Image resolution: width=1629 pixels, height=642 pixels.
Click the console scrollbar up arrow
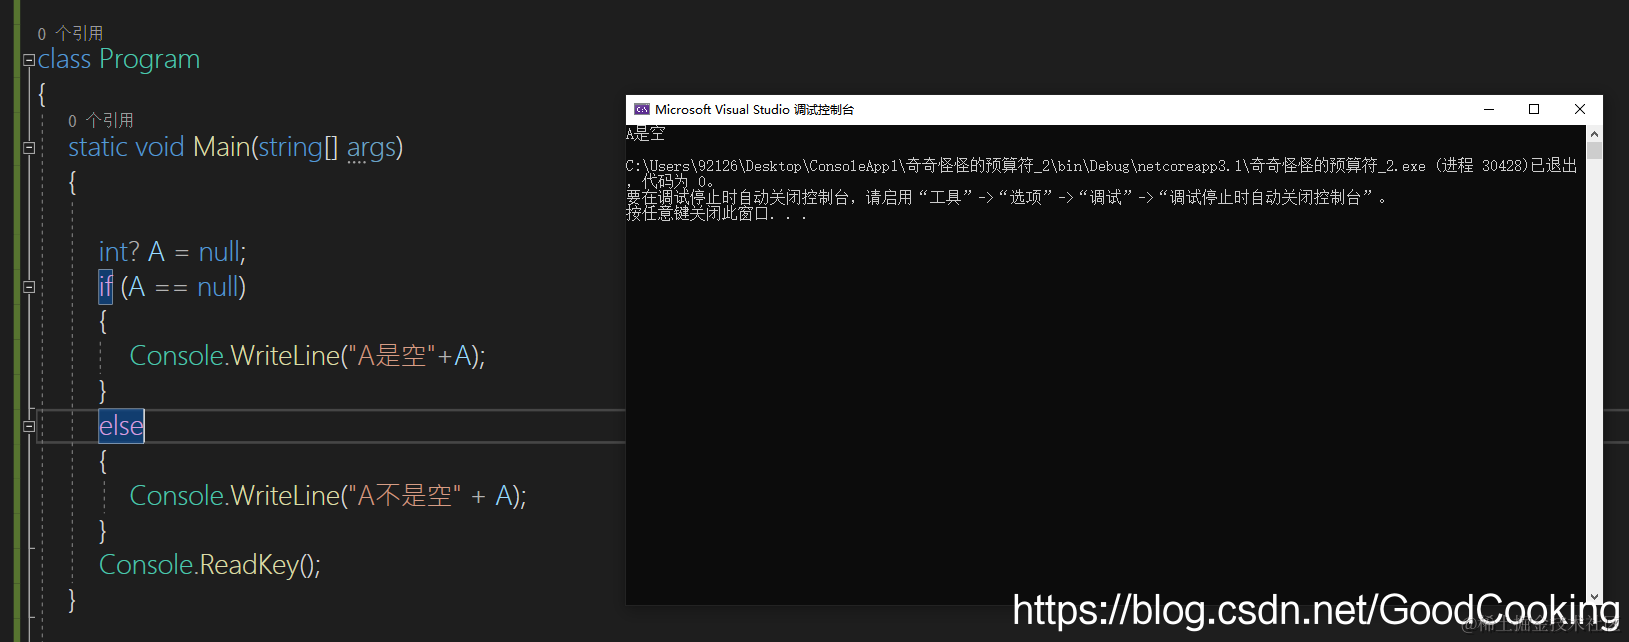point(1594,133)
